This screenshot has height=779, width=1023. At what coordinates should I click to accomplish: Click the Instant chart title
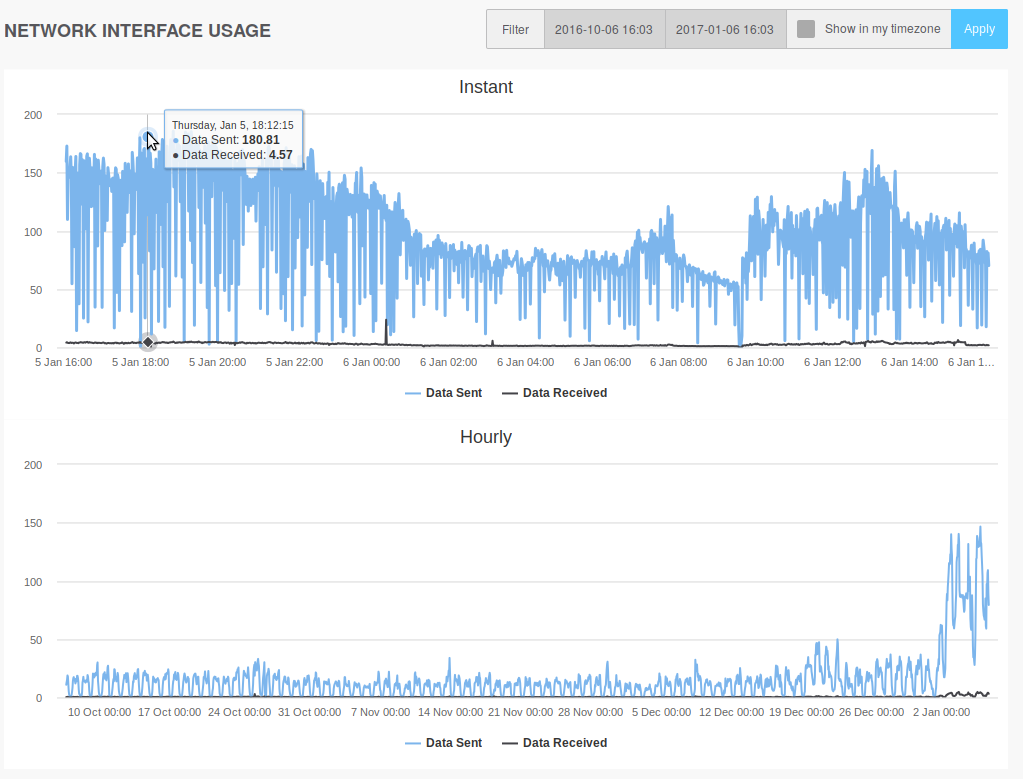coord(486,87)
